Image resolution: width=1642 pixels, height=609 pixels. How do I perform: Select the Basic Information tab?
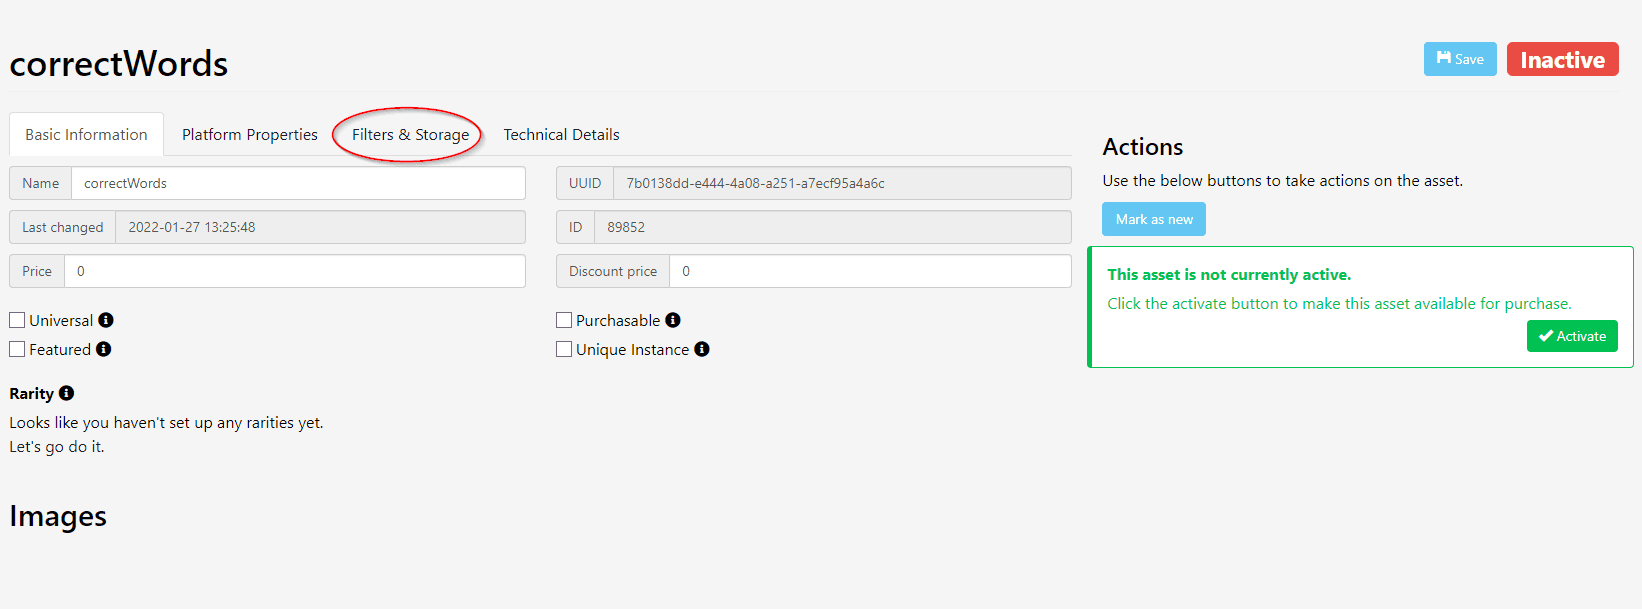click(x=86, y=135)
